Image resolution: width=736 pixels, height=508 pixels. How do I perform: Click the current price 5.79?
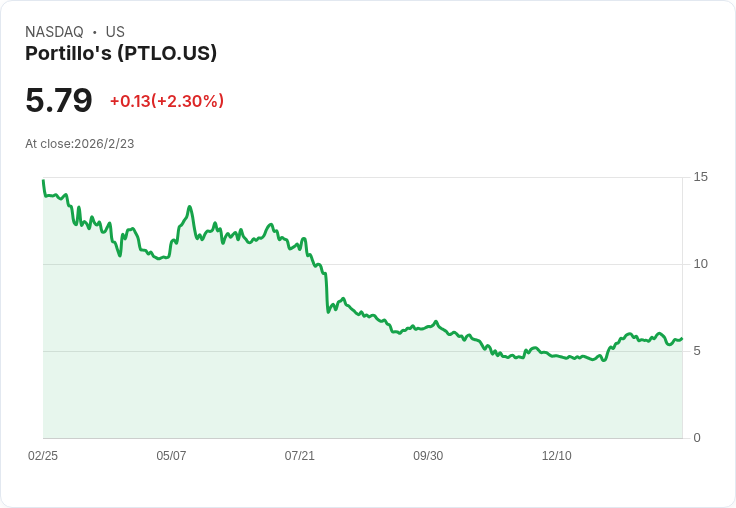click(59, 100)
